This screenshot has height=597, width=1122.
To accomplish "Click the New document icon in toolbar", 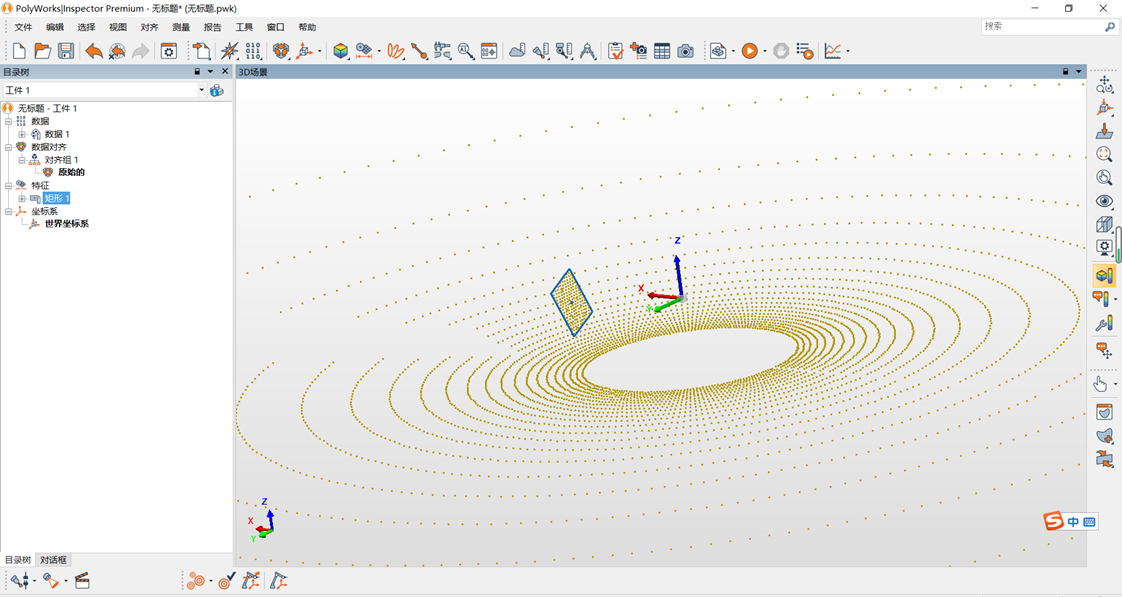I will point(19,51).
